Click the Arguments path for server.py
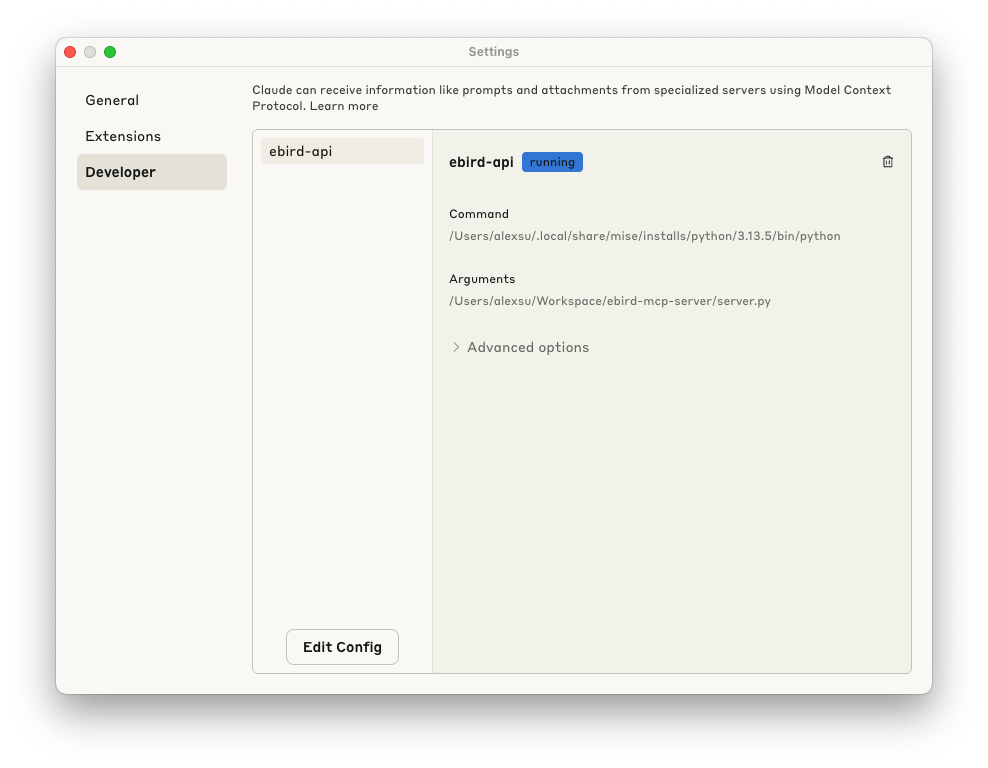 (x=610, y=300)
